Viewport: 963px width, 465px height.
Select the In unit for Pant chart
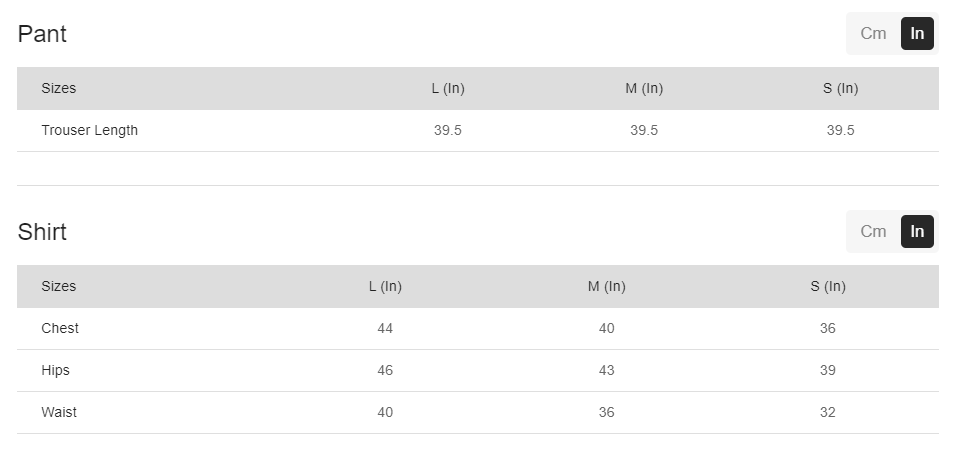point(917,34)
